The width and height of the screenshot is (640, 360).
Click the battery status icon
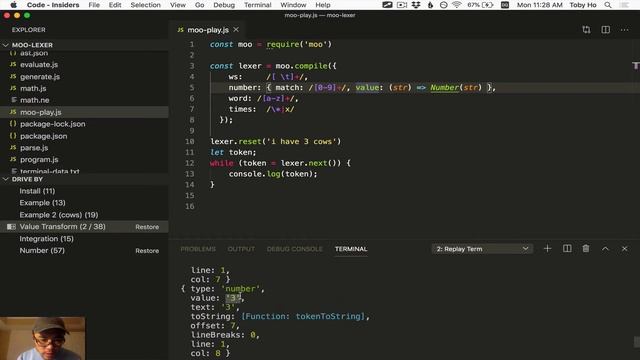488,5
